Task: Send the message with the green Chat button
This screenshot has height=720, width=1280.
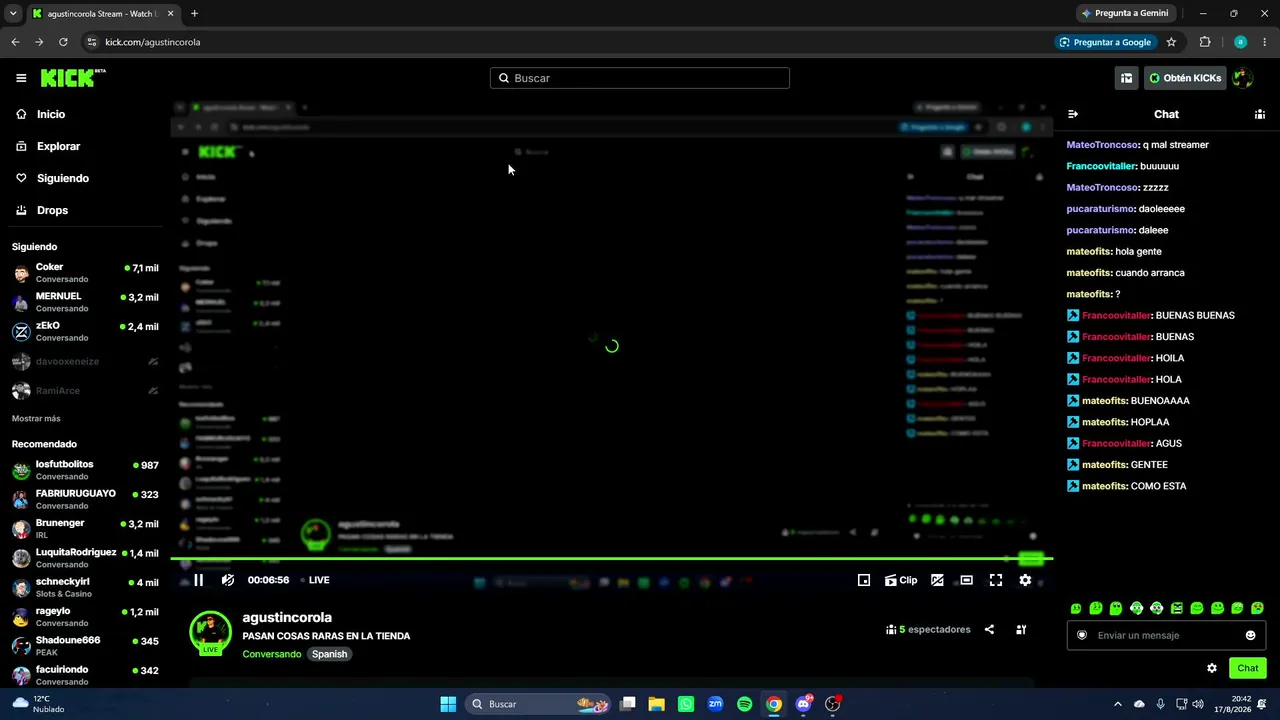Action: pos(1248,668)
